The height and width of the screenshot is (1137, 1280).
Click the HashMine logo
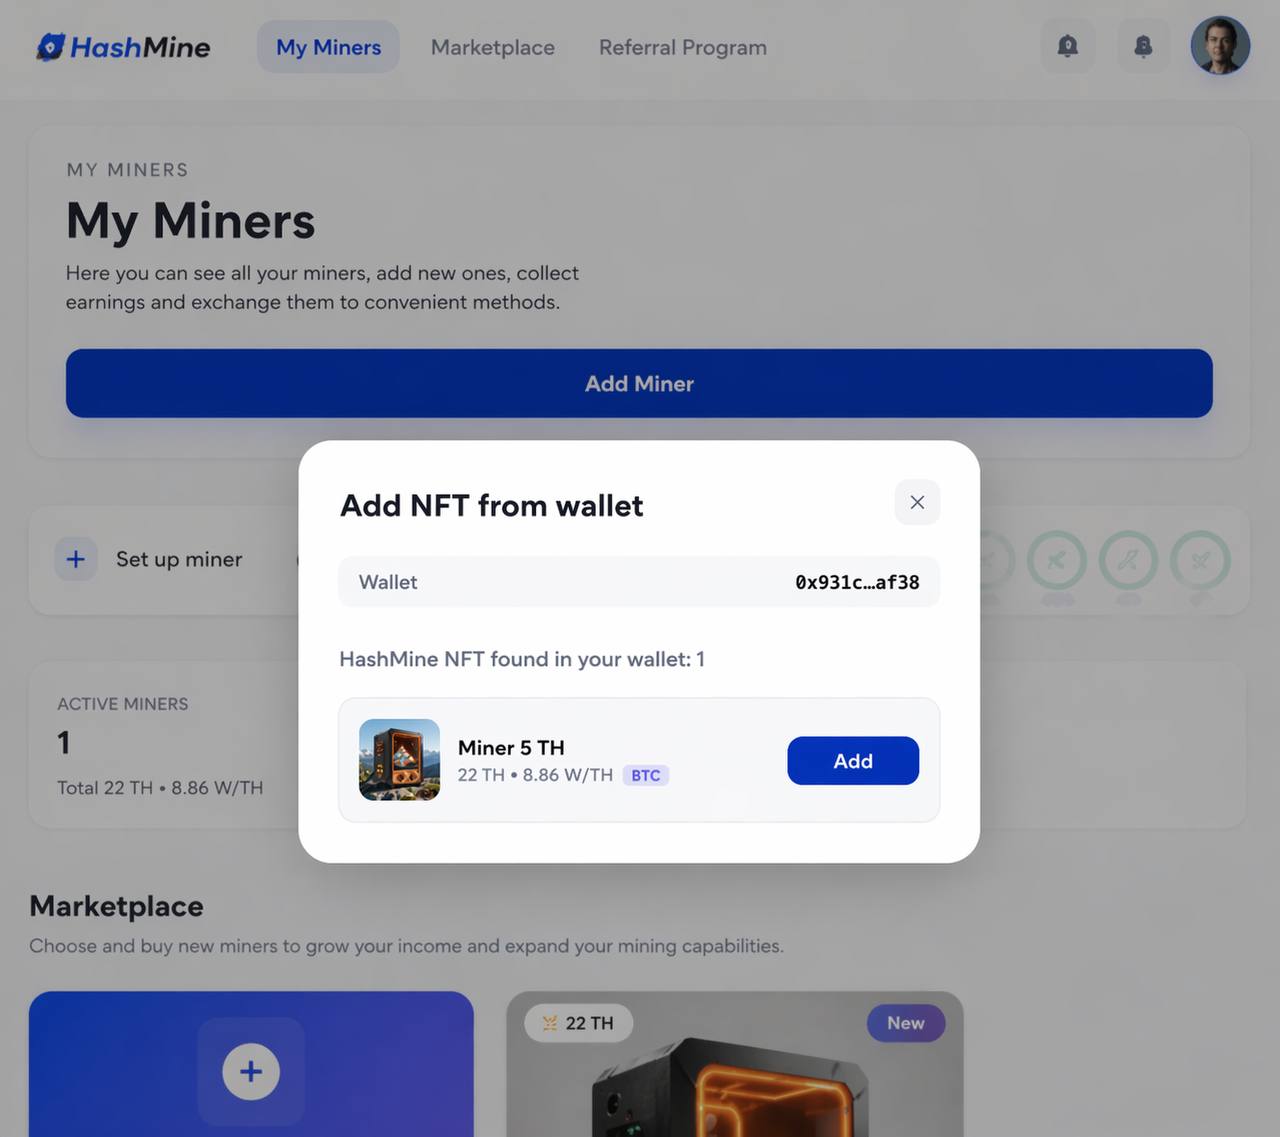[123, 47]
